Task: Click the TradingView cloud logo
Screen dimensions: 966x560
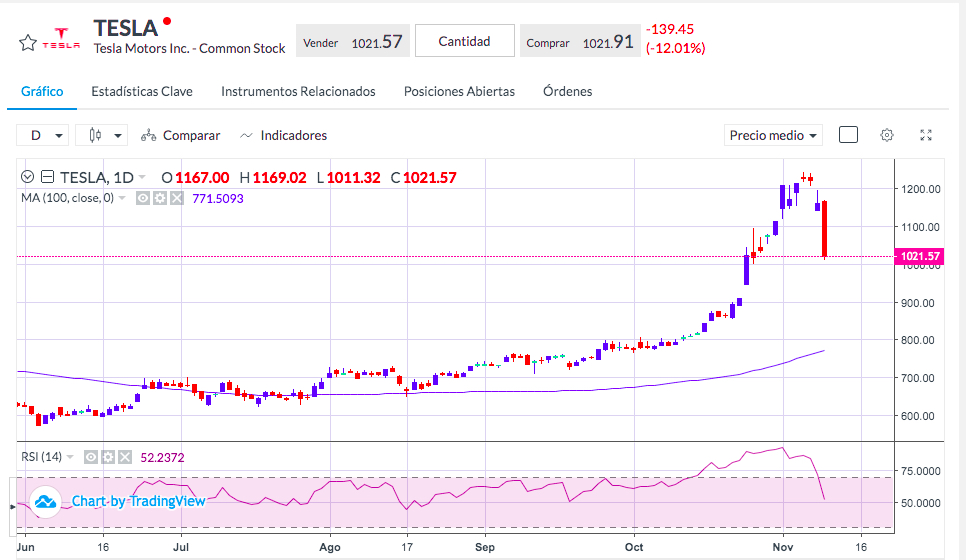Action: coord(45,501)
